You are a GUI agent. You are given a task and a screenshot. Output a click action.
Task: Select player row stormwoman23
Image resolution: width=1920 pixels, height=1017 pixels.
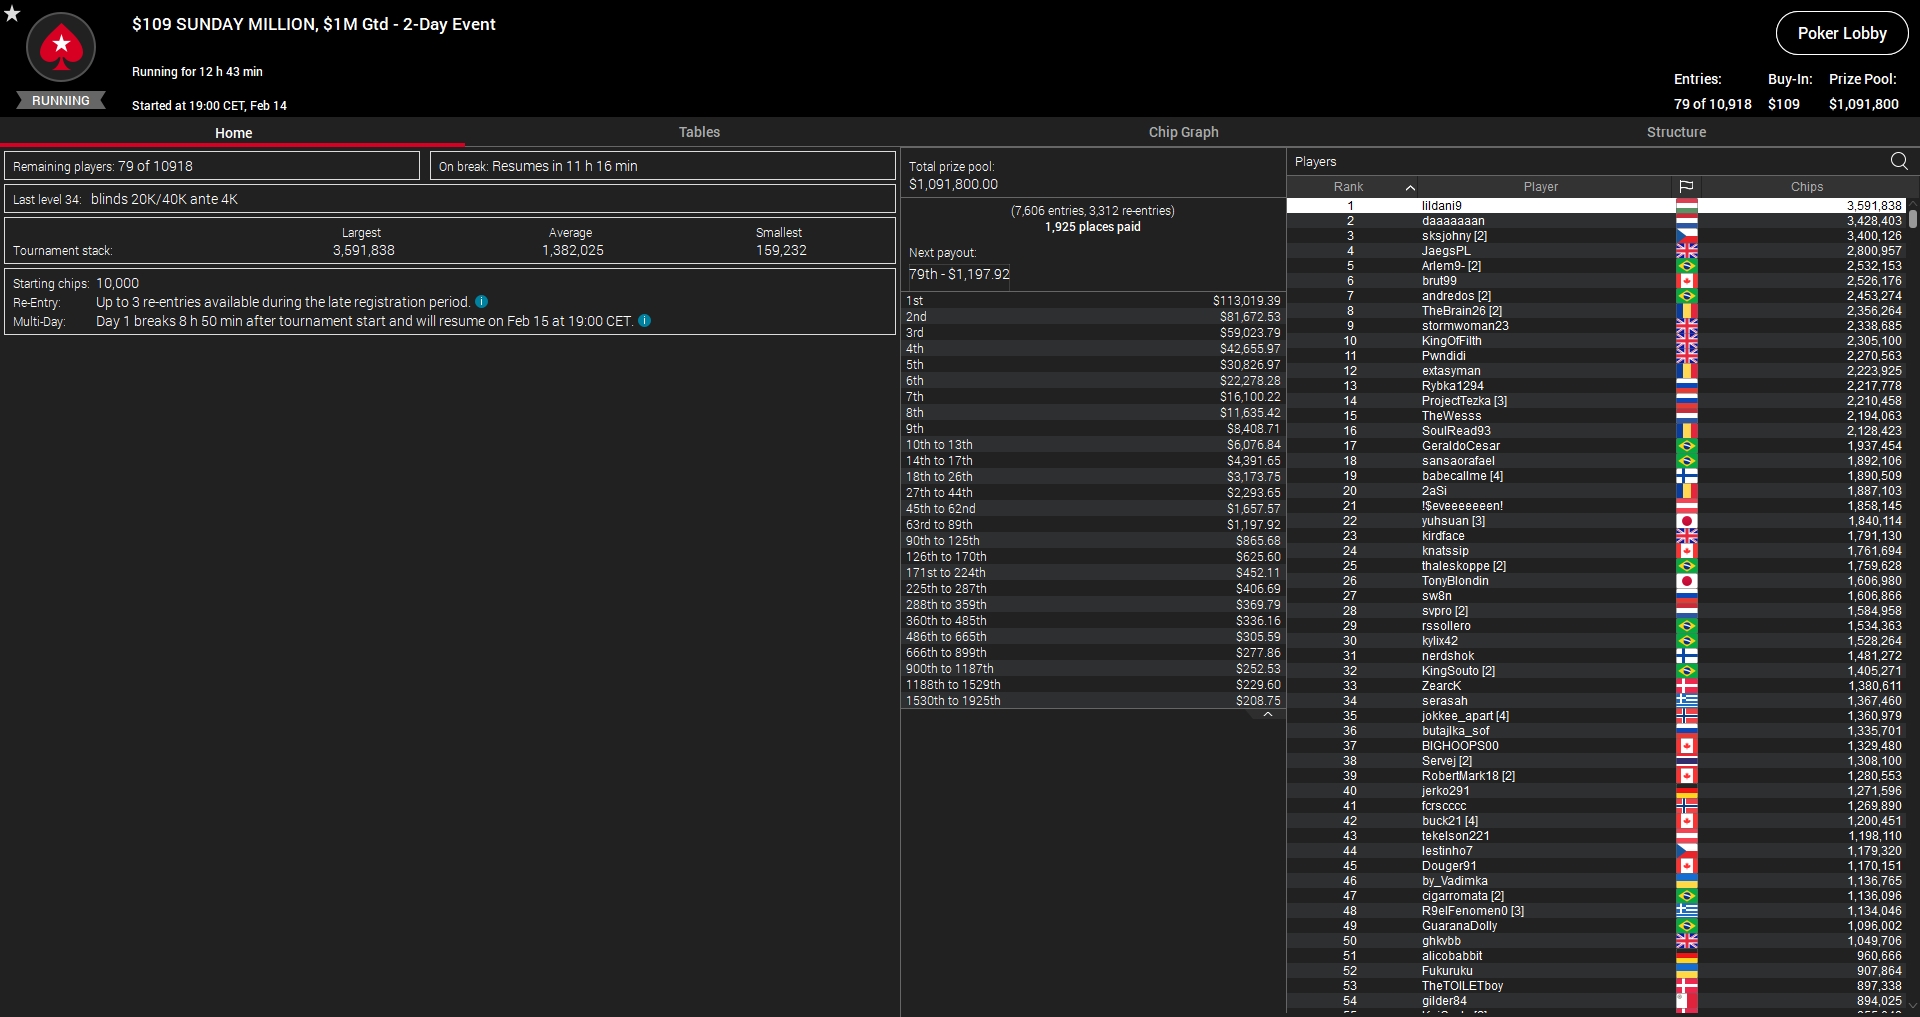1596,326
